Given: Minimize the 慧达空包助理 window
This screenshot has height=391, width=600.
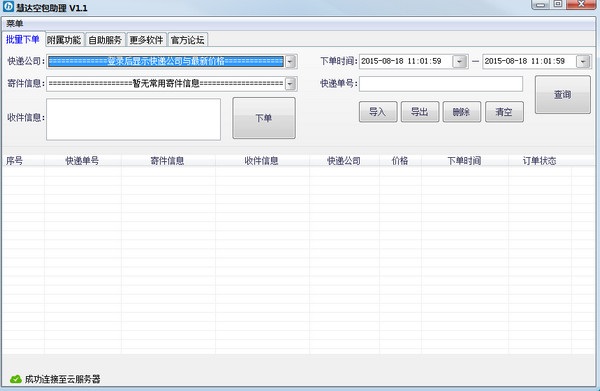Looking at the screenshot, I should point(540,4).
